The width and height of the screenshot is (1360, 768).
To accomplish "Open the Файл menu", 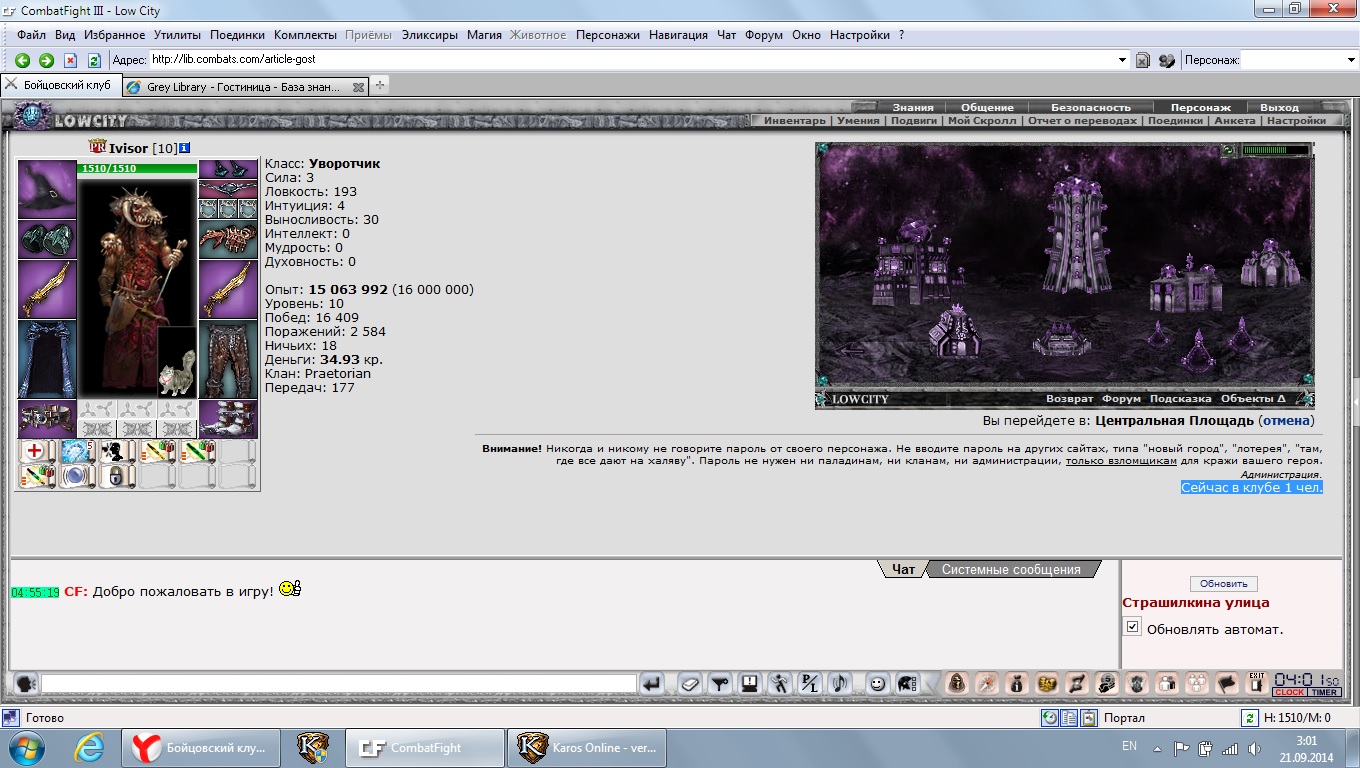I will pos(31,35).
